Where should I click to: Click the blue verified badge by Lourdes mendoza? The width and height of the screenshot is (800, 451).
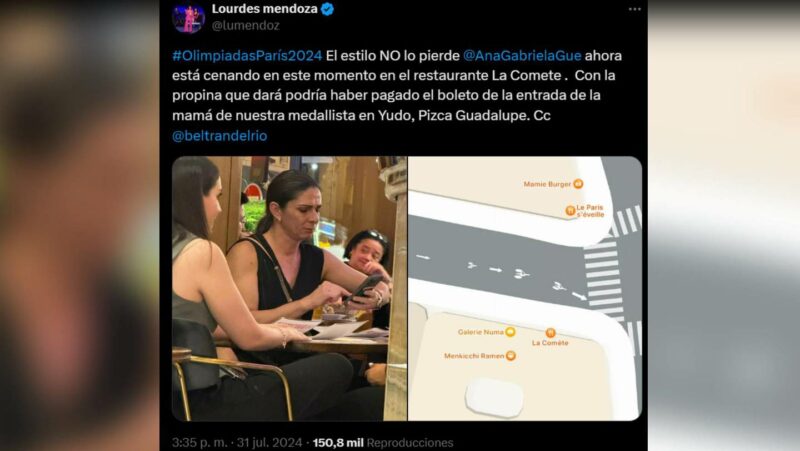pyautogui.click(x=328, y=9)
